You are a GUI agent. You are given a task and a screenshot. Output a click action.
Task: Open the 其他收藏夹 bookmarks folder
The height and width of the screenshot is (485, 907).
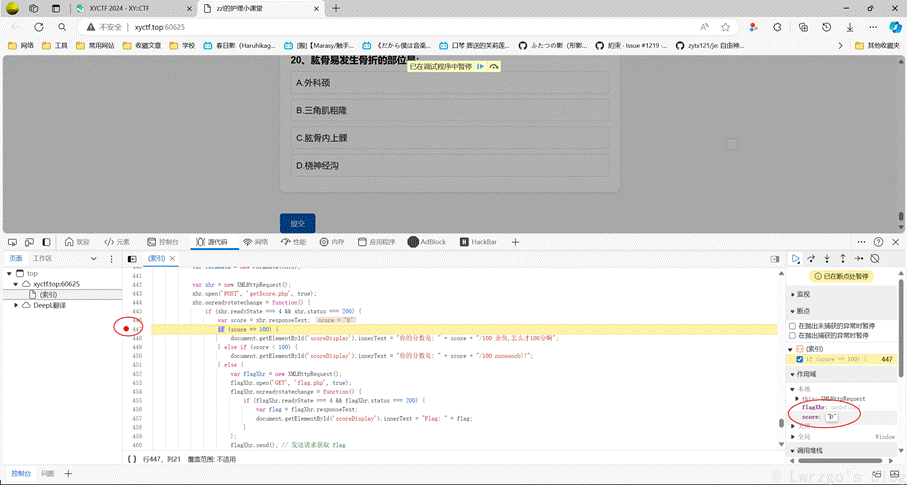(x=877, y=45)
